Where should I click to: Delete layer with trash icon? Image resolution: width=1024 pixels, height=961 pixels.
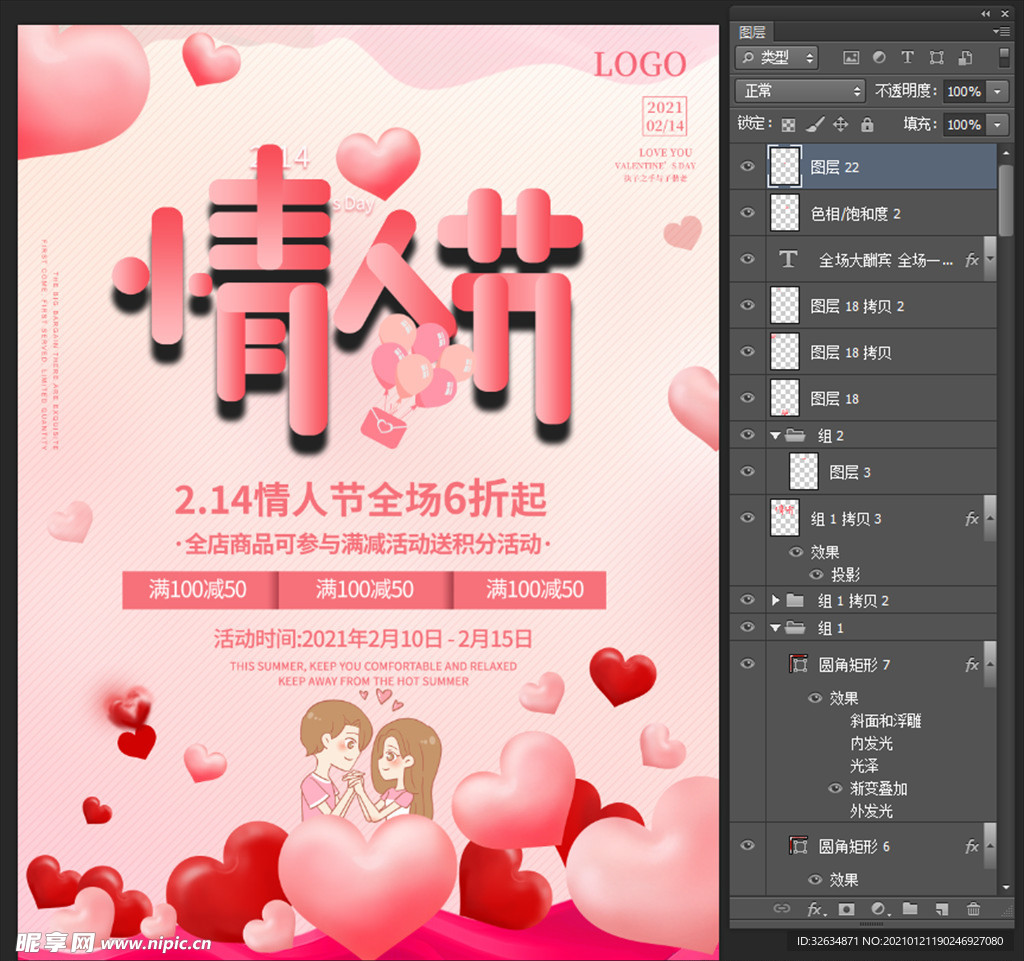coord(973,909)
